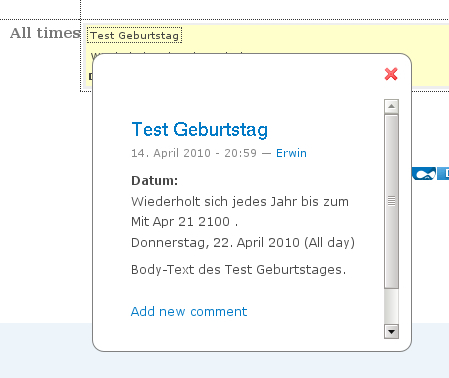Click the scrollbar track below the thumb

coord(391,306)
